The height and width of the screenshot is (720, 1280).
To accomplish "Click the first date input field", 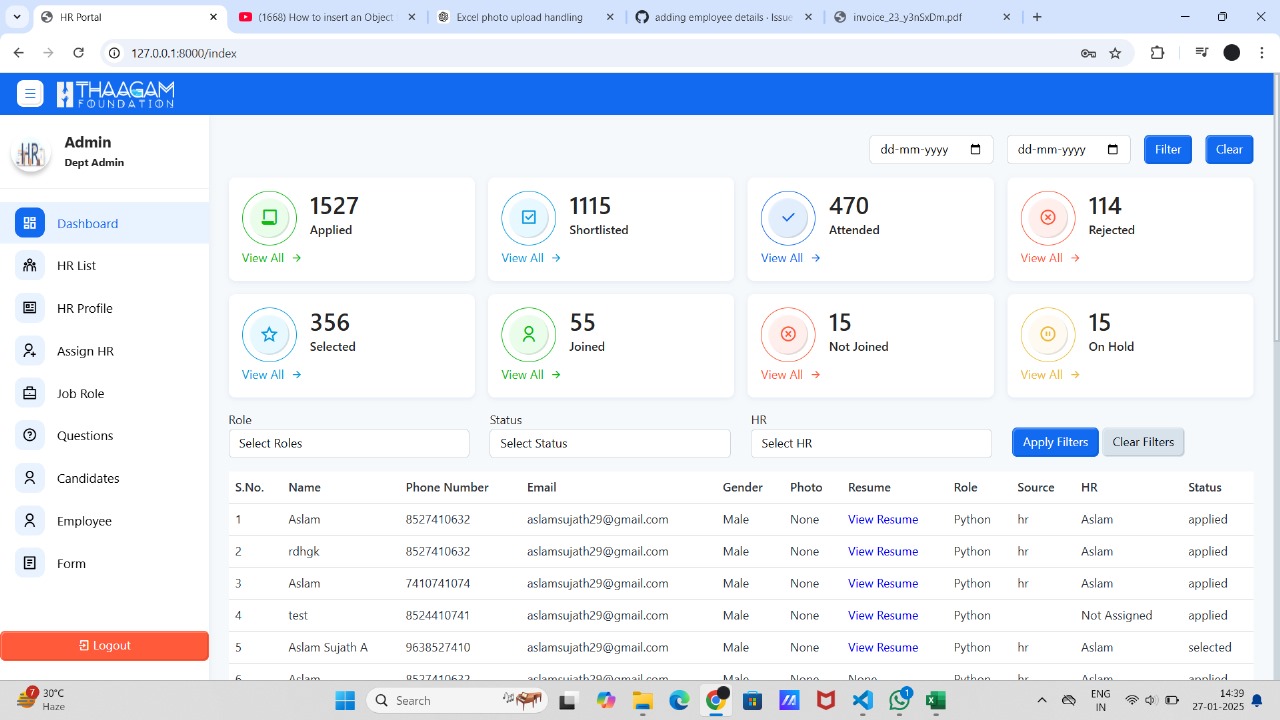I will coord(931,149).
